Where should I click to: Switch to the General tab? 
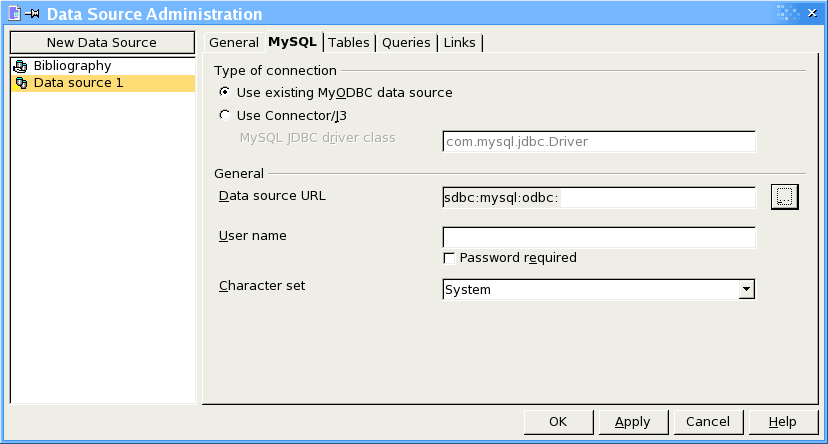[233, 42]
